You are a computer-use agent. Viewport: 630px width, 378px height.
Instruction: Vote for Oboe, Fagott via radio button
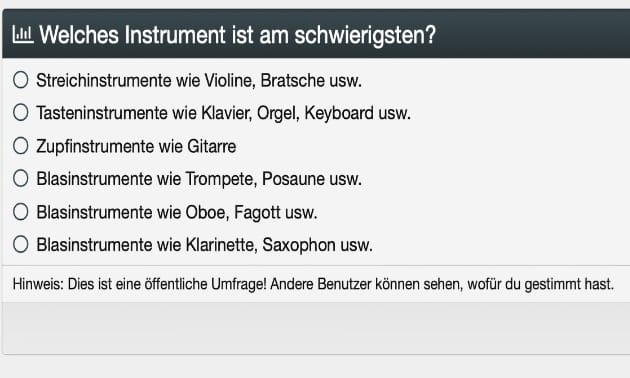coord(20,211)
